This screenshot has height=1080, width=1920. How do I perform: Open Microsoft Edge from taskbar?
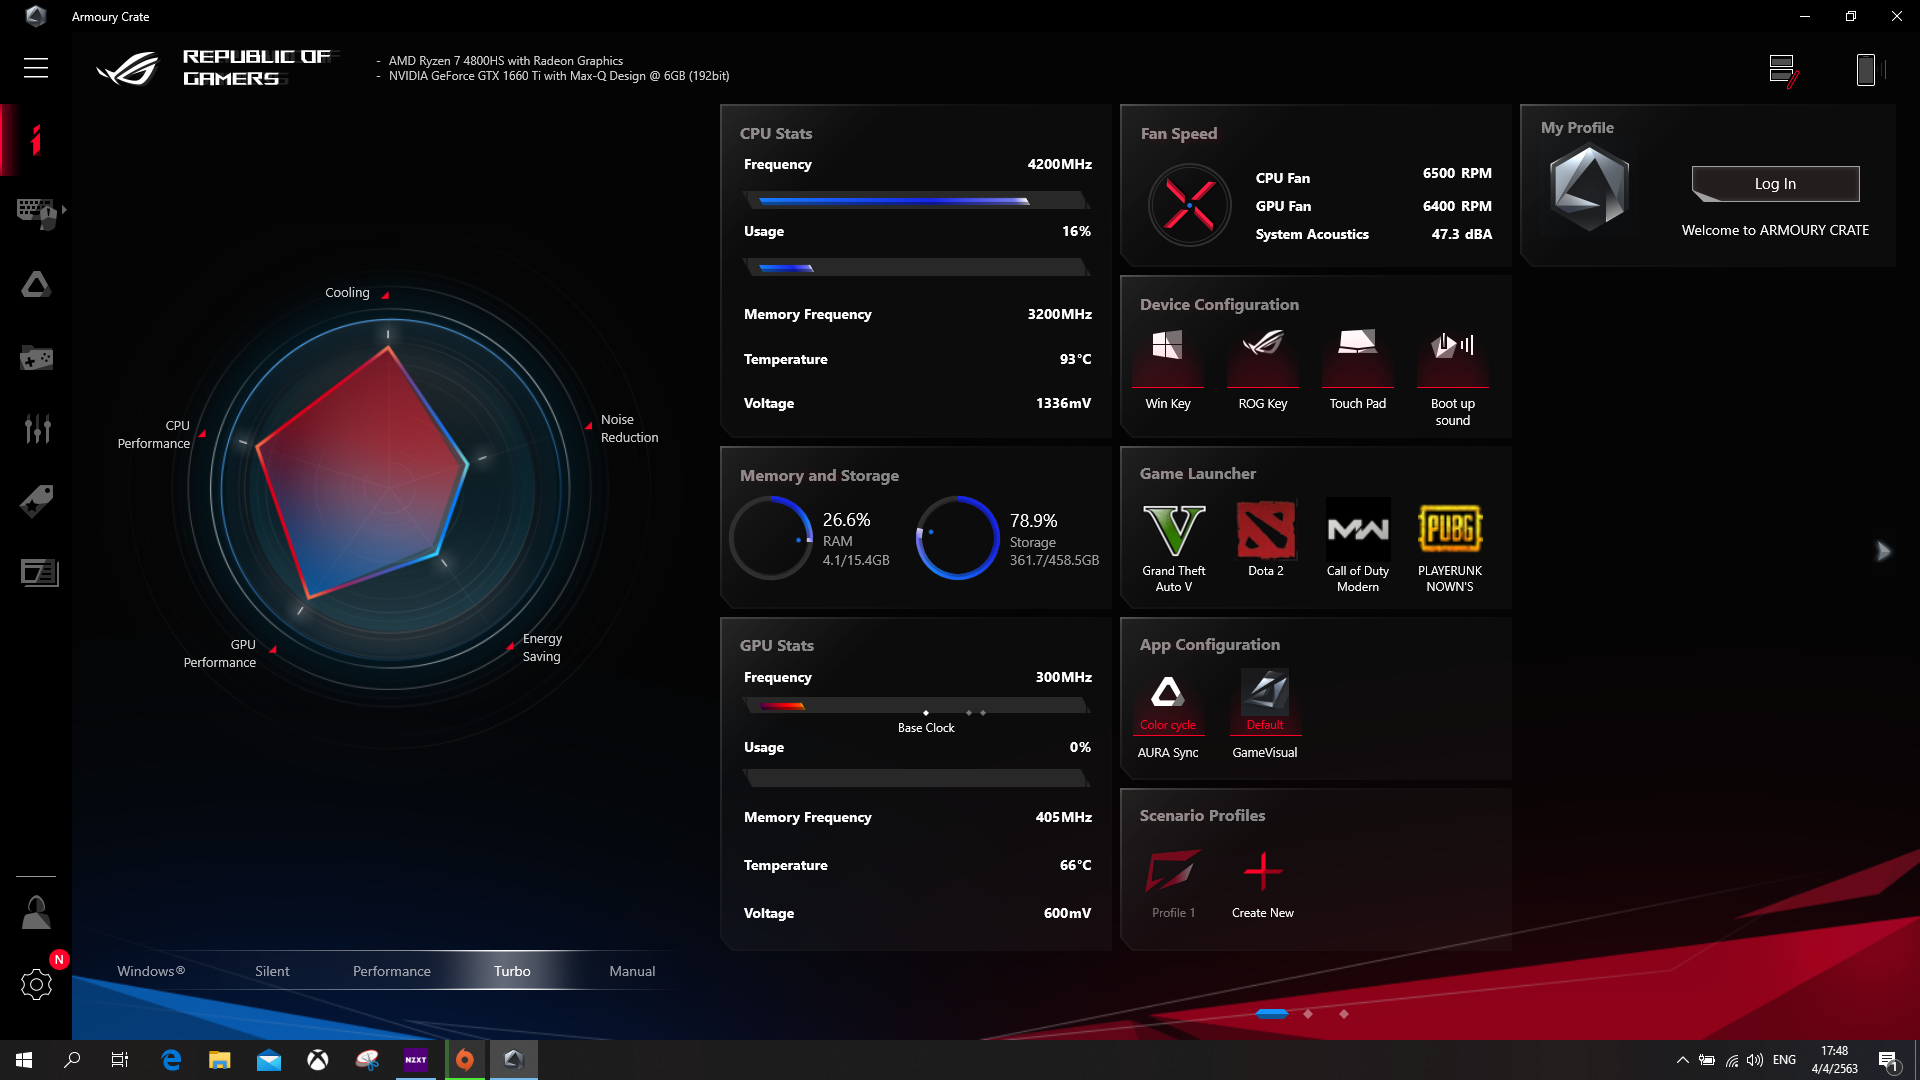pyautogui.click(x=171, y=1060)
